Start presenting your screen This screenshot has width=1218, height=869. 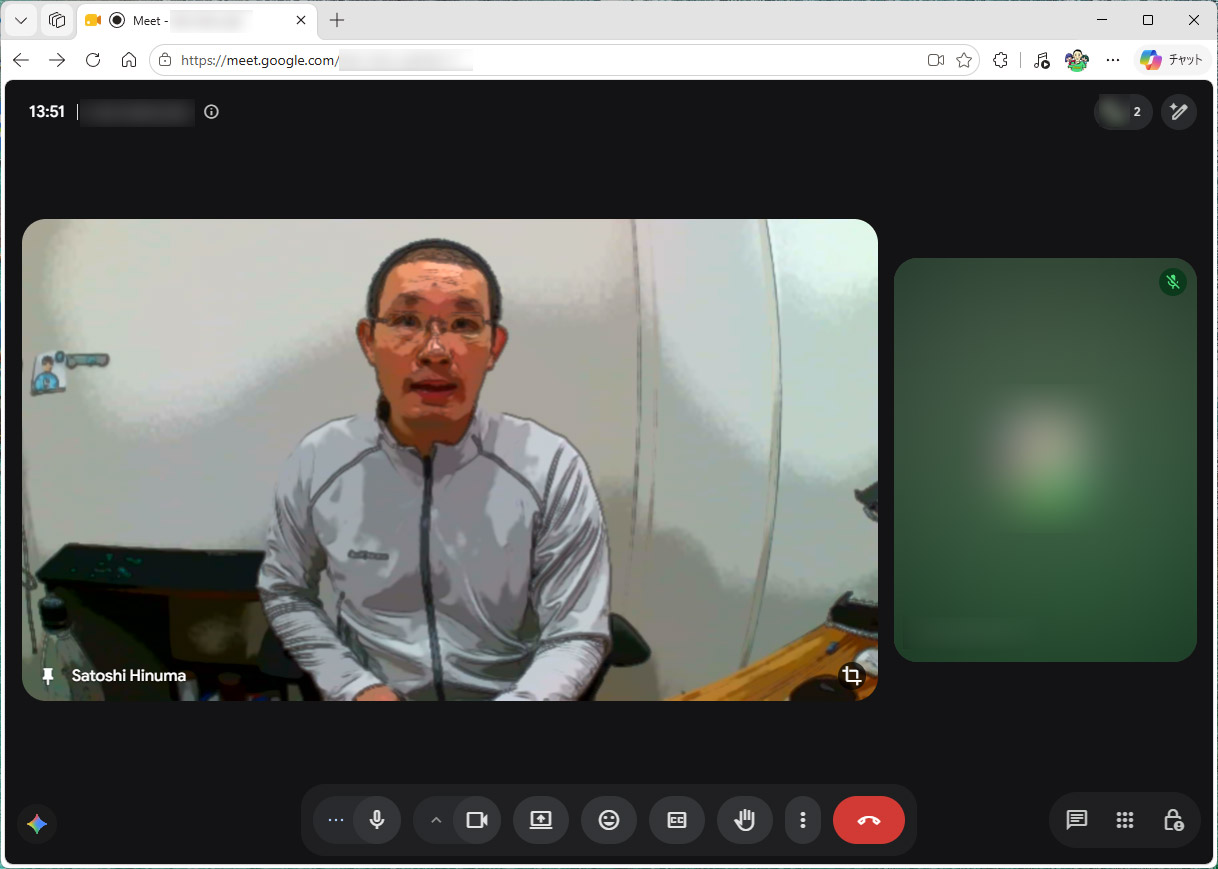[541, 821]
